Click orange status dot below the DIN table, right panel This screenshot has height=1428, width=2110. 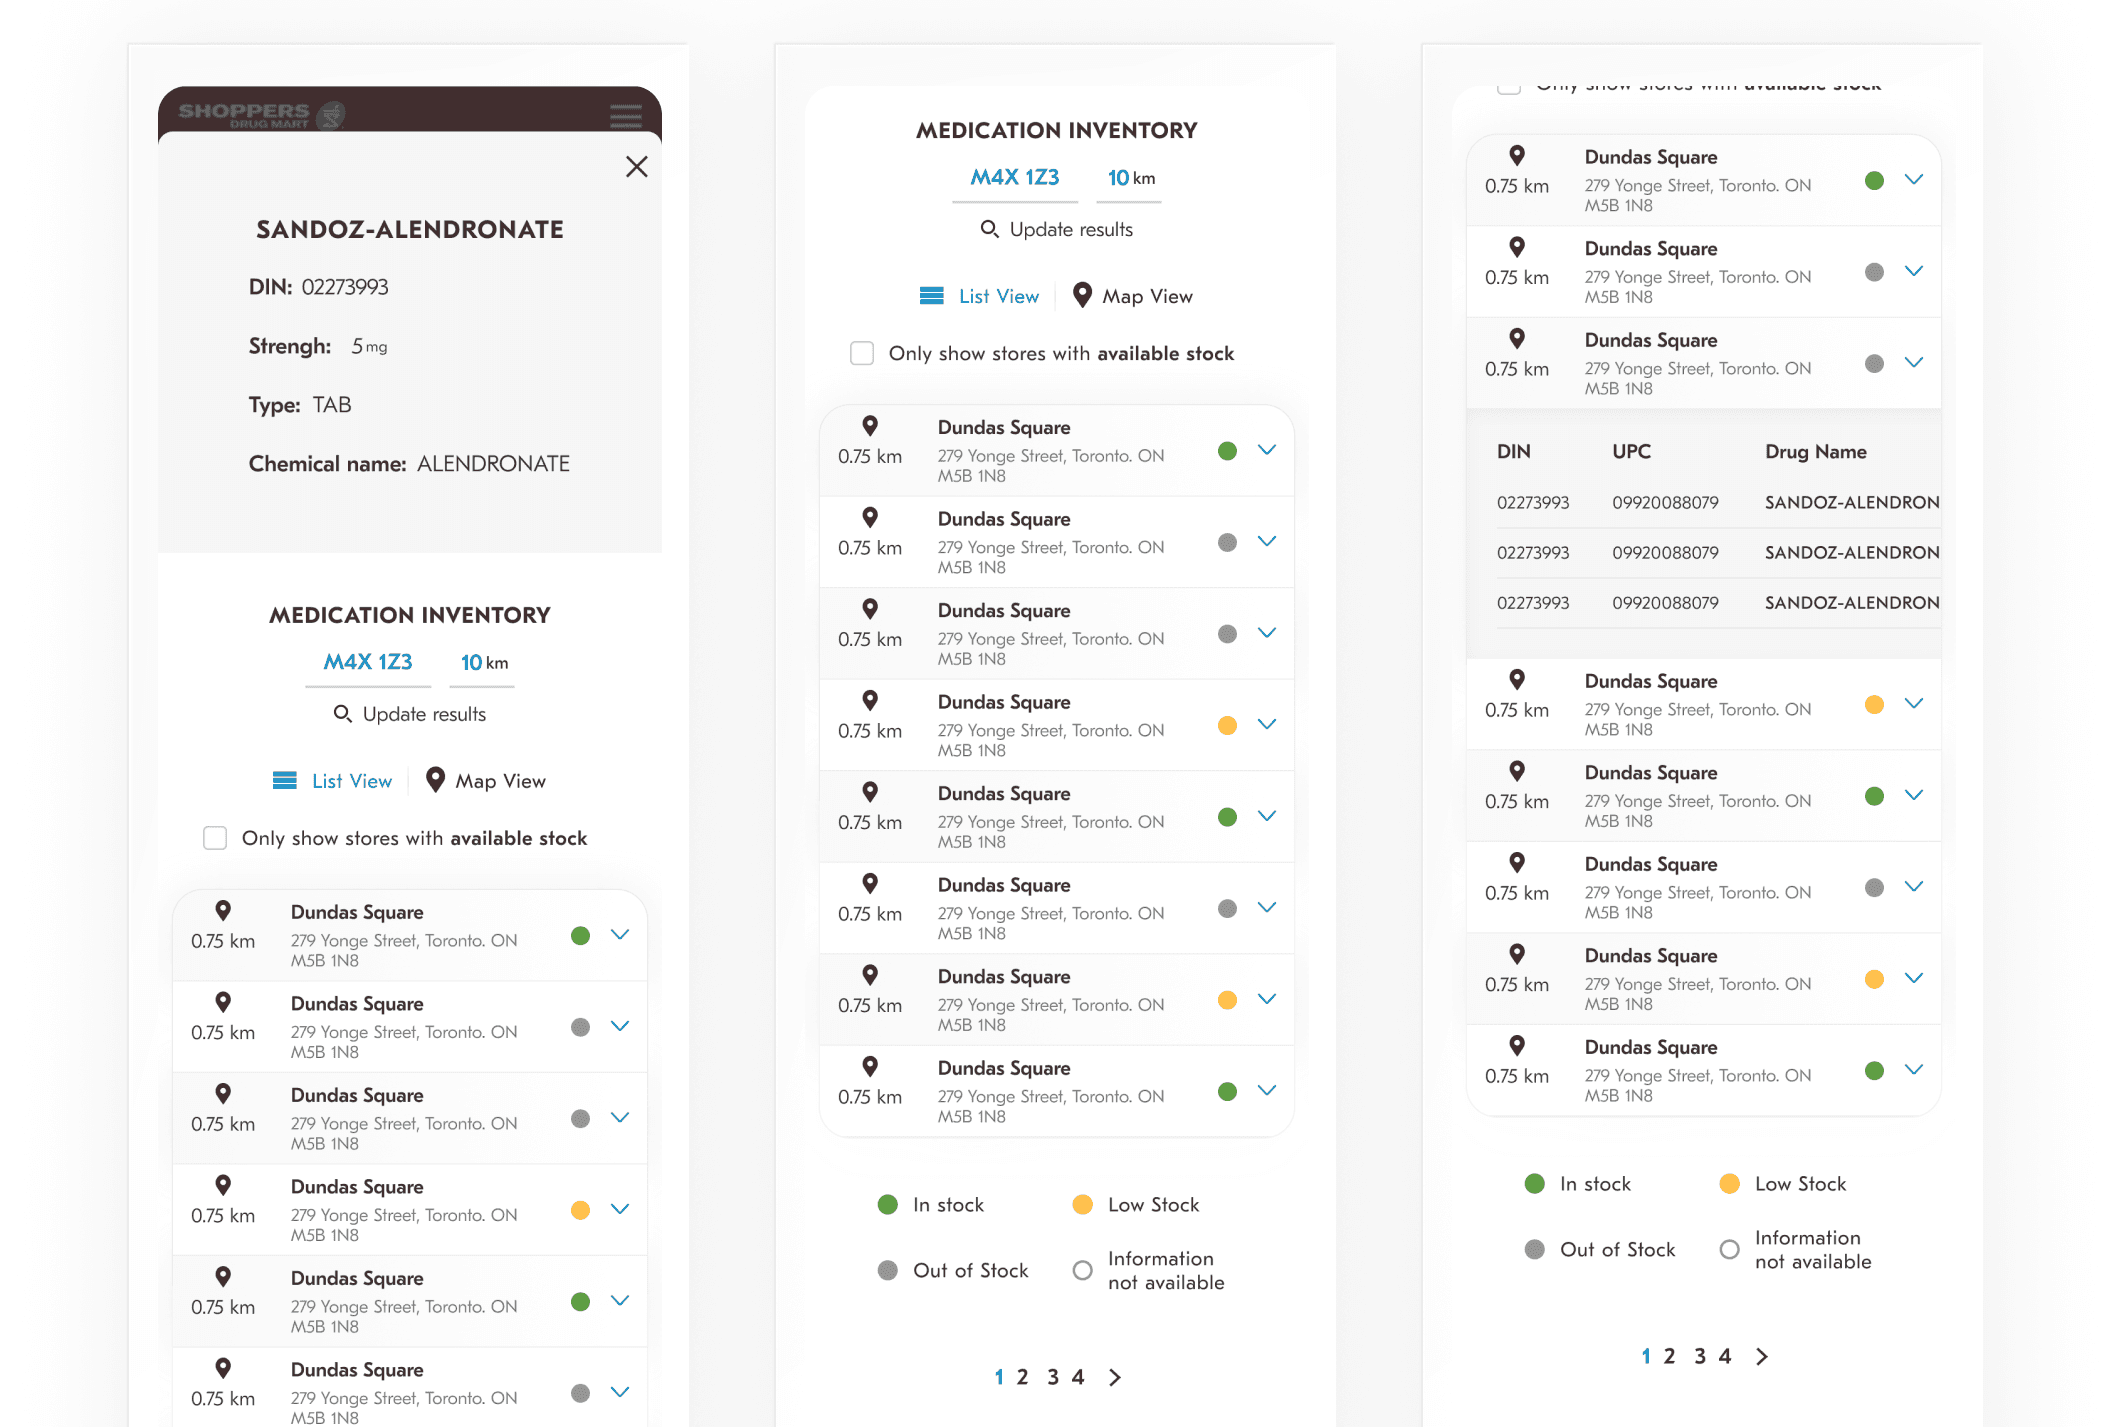pyautogui.click(x=1875, y=705)
